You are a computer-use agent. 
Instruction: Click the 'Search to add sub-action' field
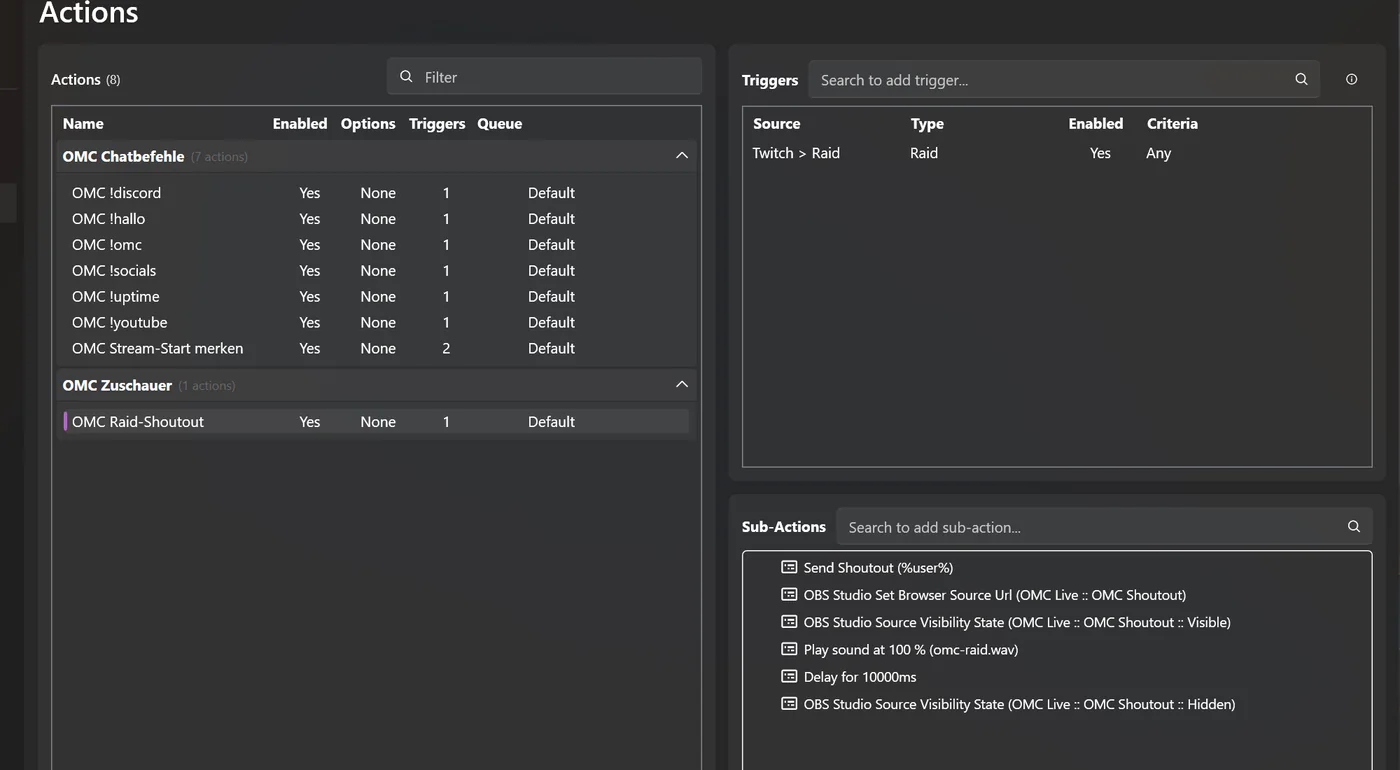pyautogui.click(x=1104, y=527)
